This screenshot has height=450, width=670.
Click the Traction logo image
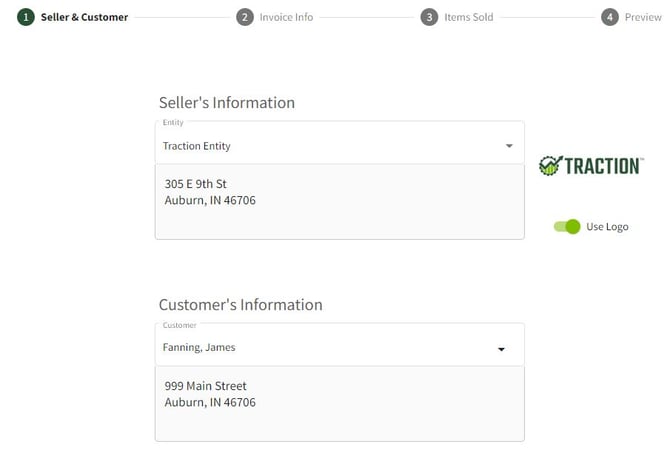(x=590, y=166)
